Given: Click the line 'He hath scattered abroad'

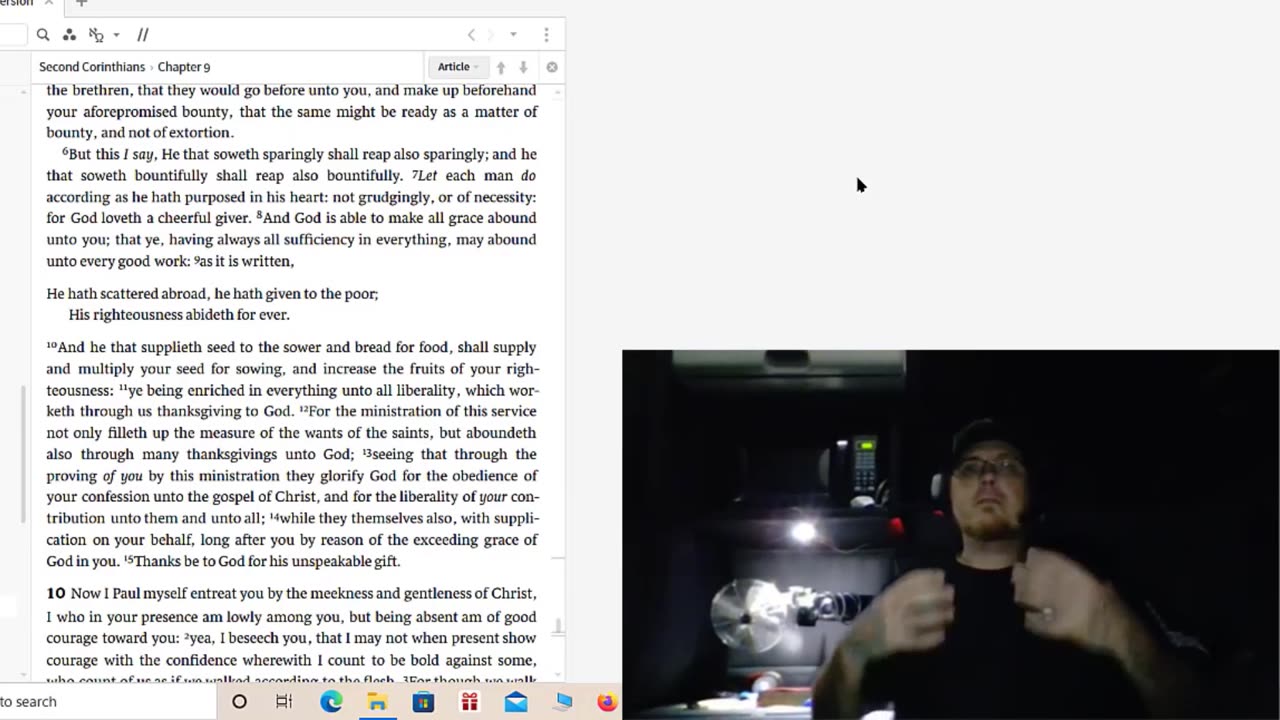Looking at the screenshot, I should tap(212, 294).
